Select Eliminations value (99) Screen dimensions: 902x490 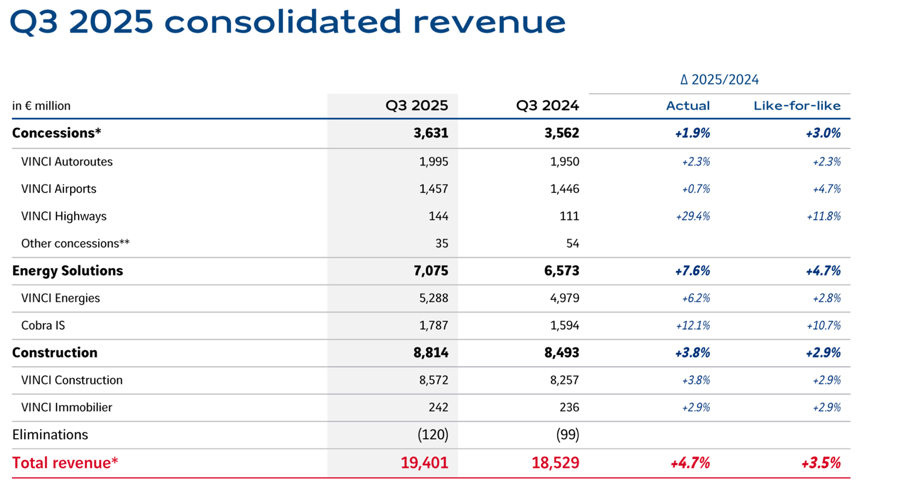567,435
